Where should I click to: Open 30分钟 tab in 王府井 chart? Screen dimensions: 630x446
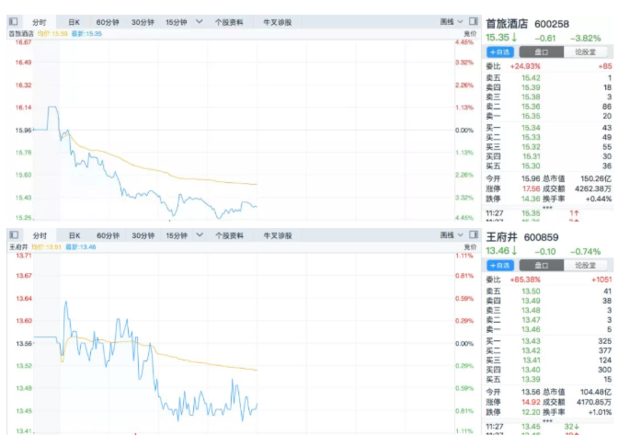[143, 235]
